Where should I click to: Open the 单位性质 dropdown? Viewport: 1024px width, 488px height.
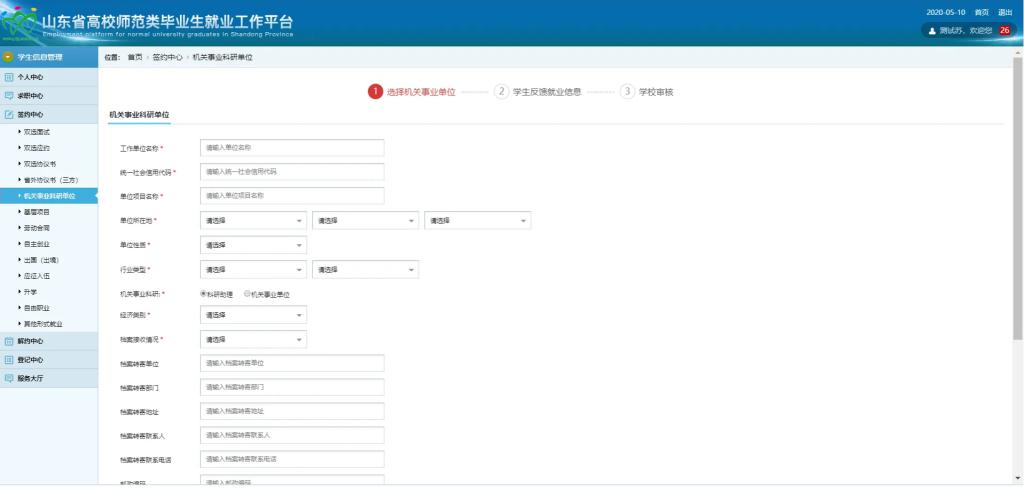point(253,245)
